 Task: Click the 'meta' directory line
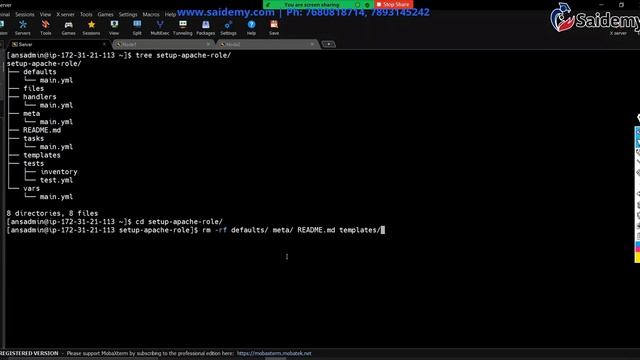(31, 113)
